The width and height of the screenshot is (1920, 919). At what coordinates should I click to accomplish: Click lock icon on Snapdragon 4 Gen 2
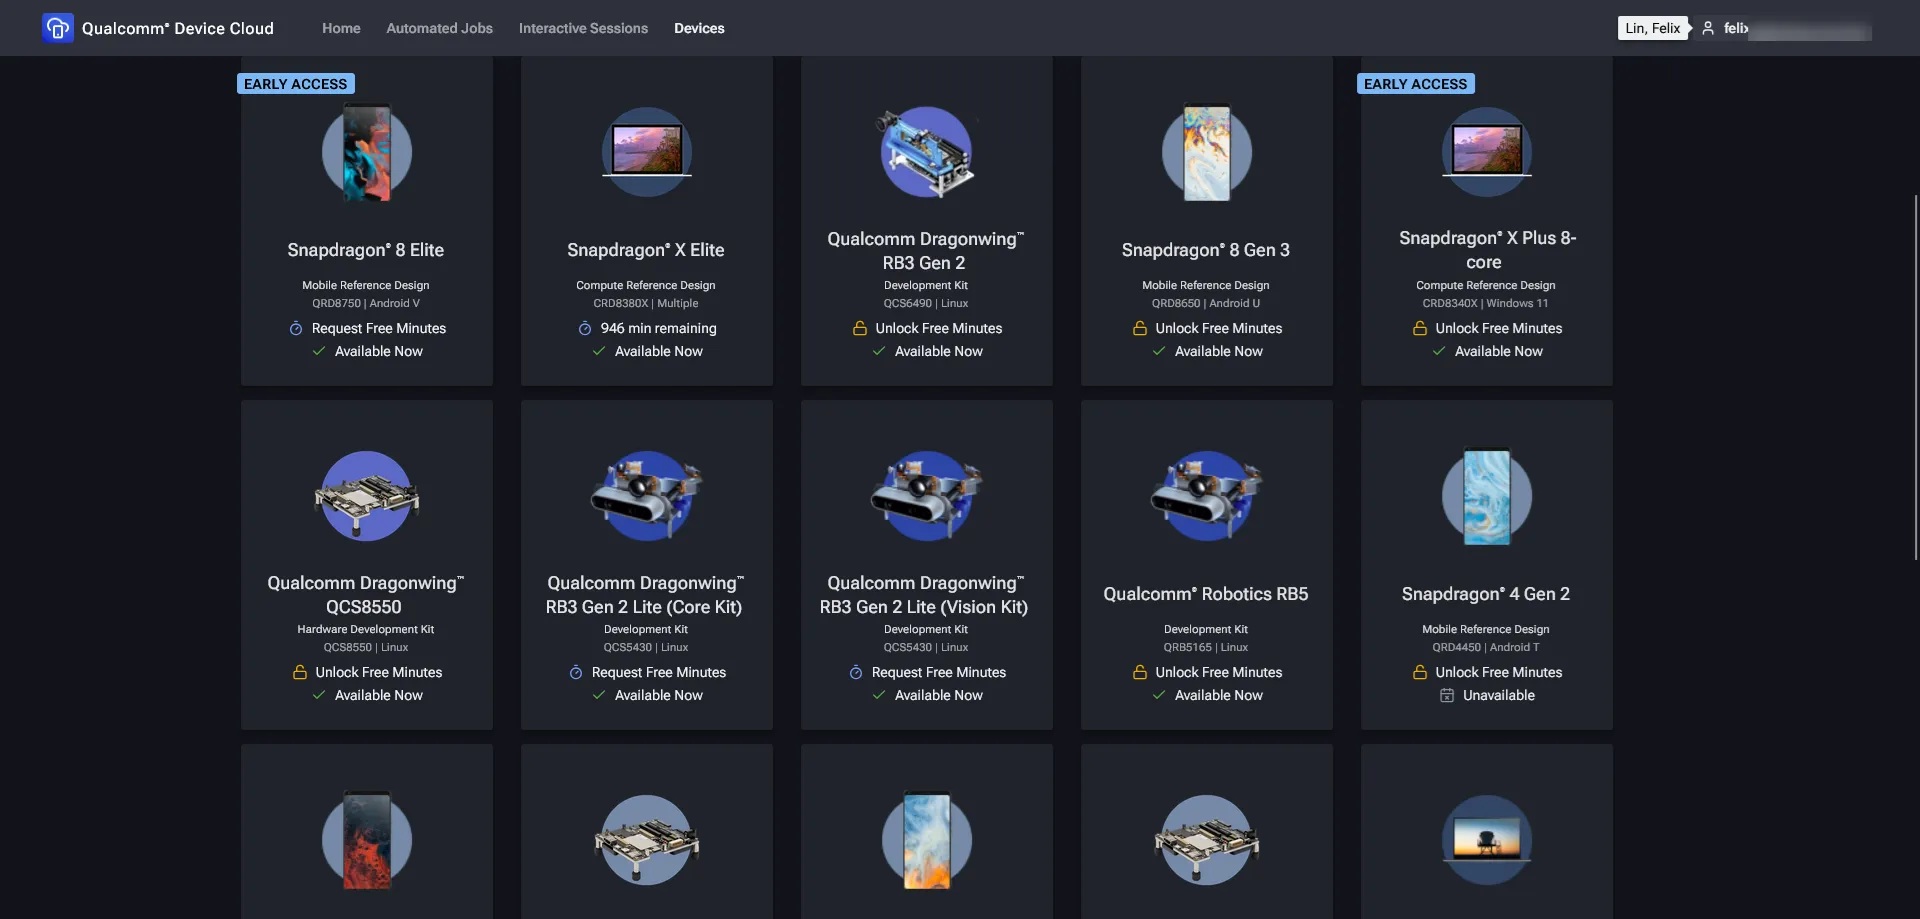pos(1420,672)
